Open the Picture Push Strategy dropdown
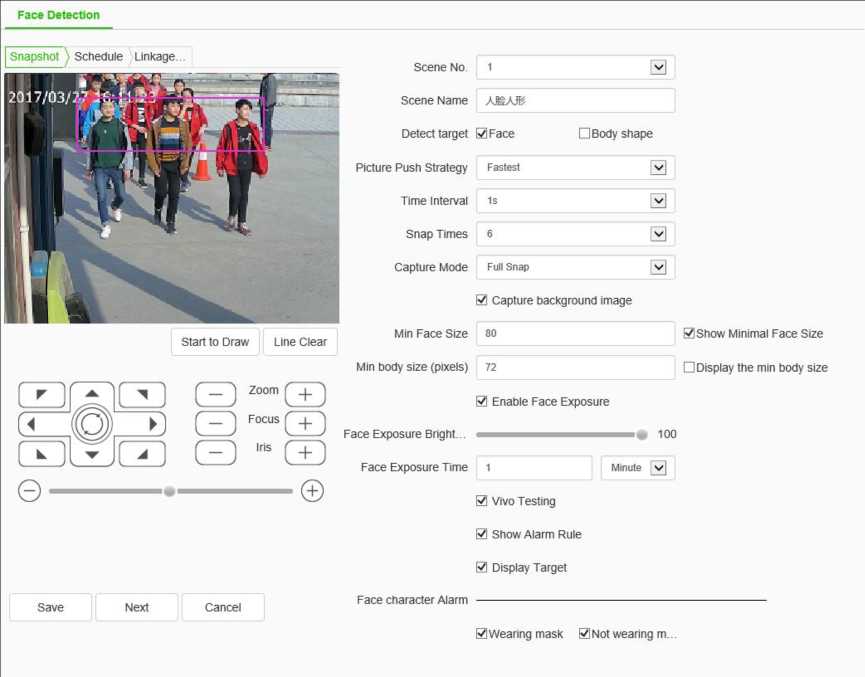This screenshot has width=865, height=677. [x=657, y=168]
